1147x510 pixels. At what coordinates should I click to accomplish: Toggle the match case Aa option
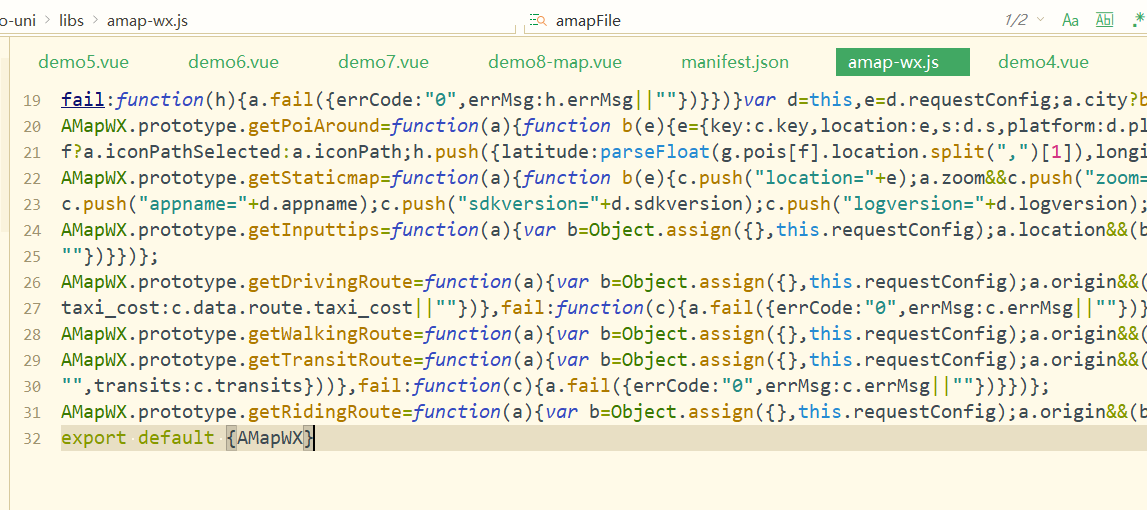pyautogui.click(x=1070, y=20)
